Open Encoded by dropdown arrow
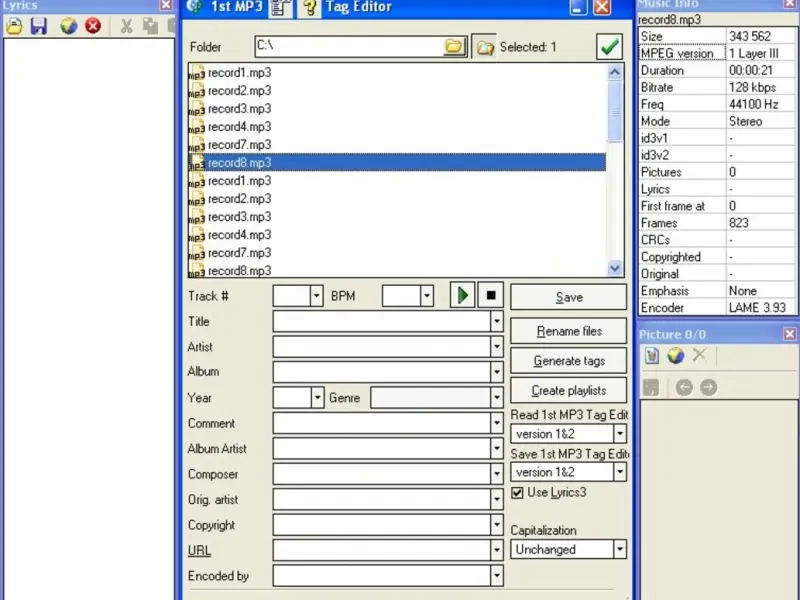Screen dimensions: 800x600 (x=496, y=576)
